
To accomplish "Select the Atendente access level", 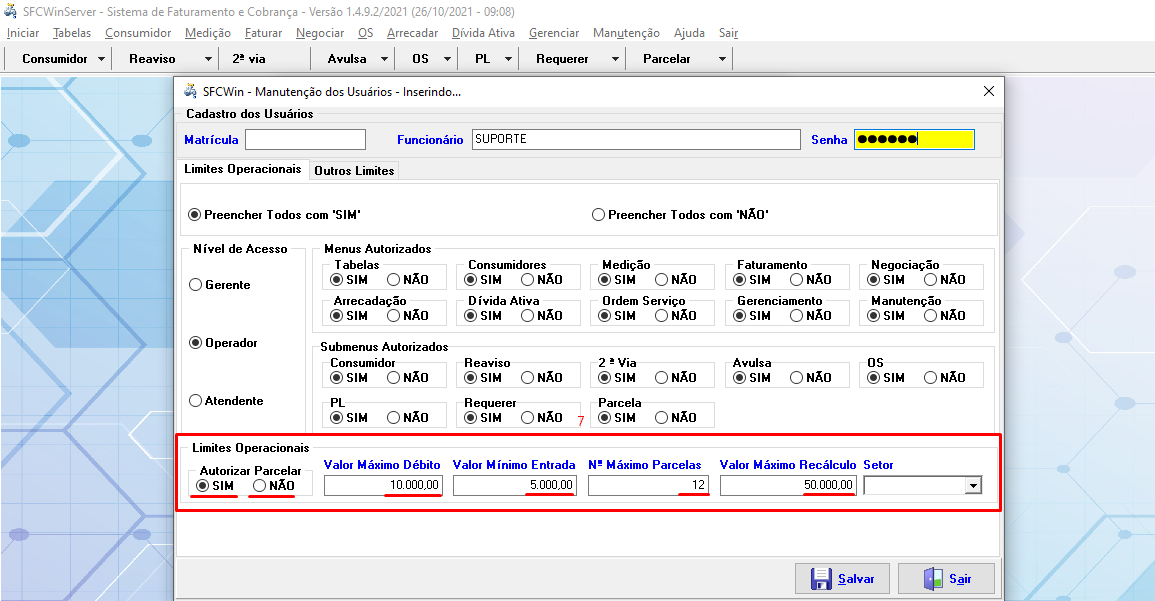I will 195,401.
